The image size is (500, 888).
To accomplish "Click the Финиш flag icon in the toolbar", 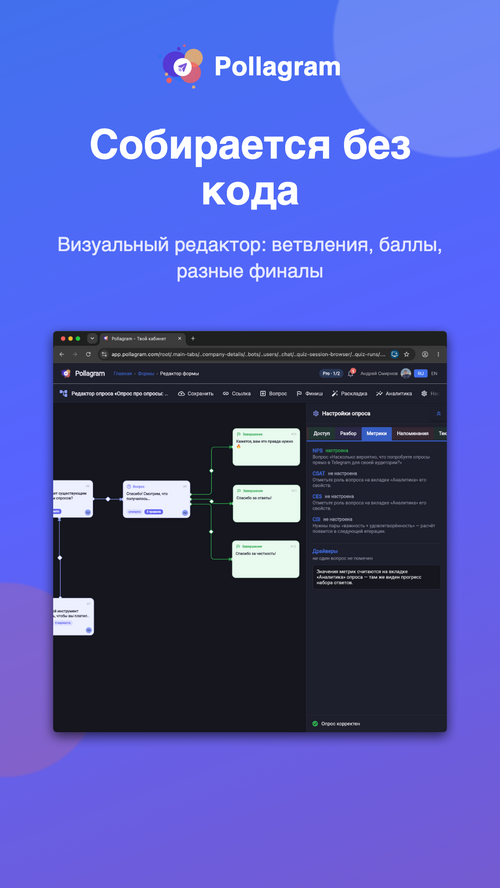I will (299, 394).
